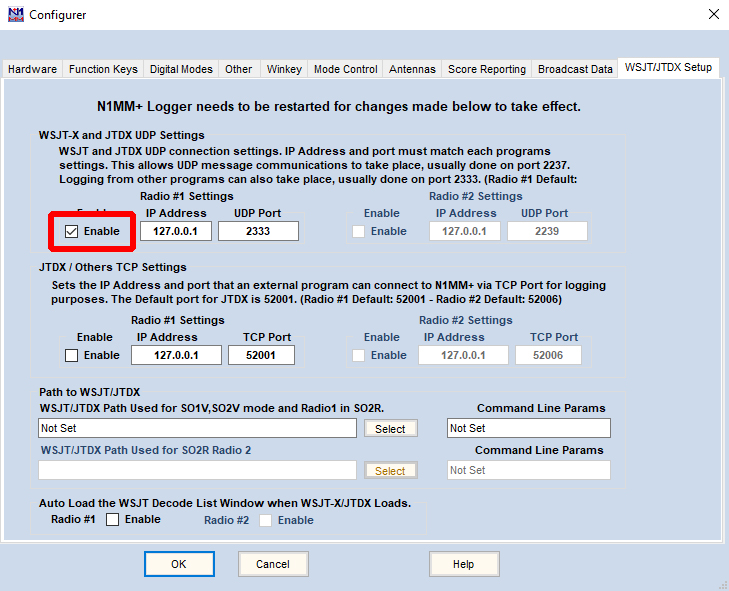The width and height of the screenshot is (729, 591).
Task: Click the Cancel button
Action: point(273,564)
